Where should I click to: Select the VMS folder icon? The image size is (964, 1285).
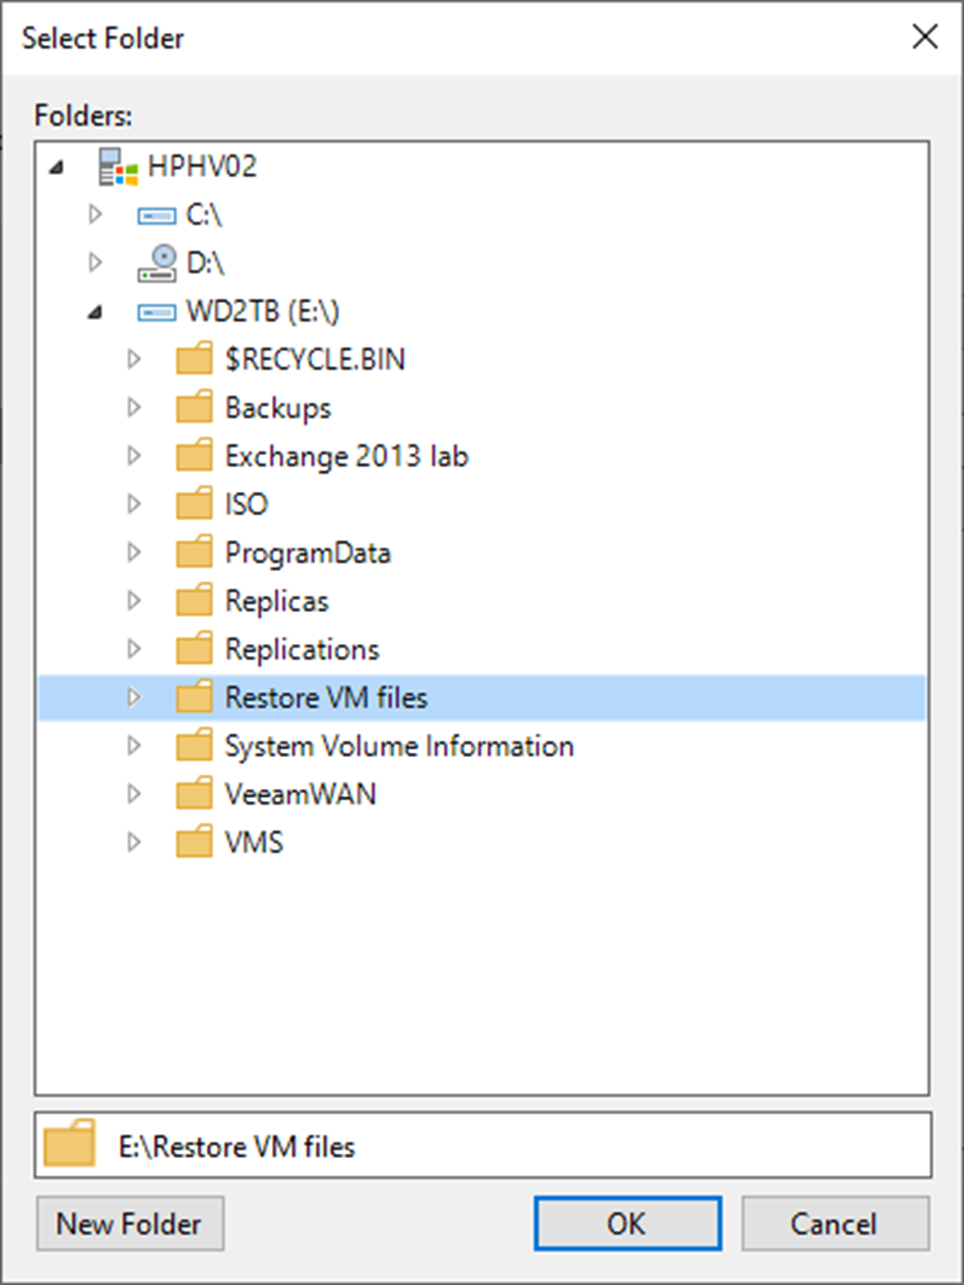[x=194, y=841]
